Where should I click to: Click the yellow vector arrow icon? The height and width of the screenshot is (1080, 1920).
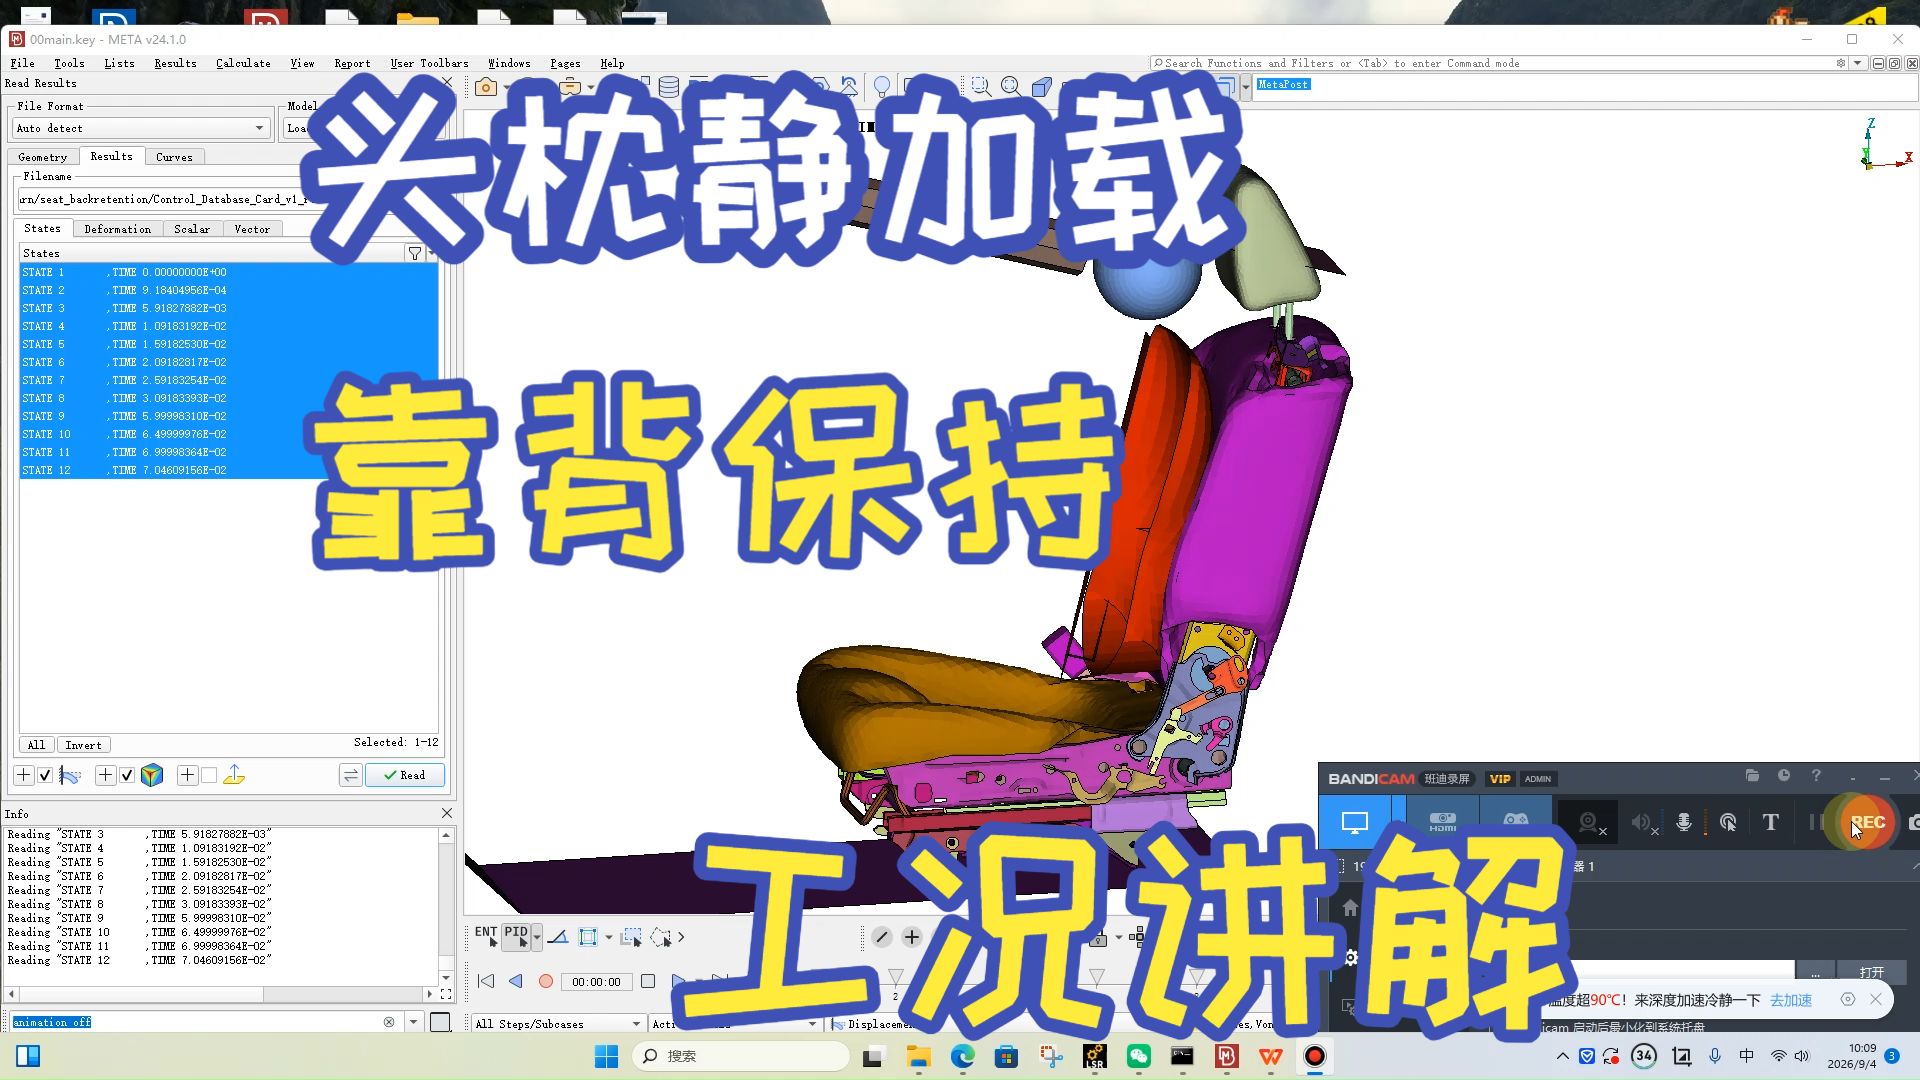[x=234, y=775]
